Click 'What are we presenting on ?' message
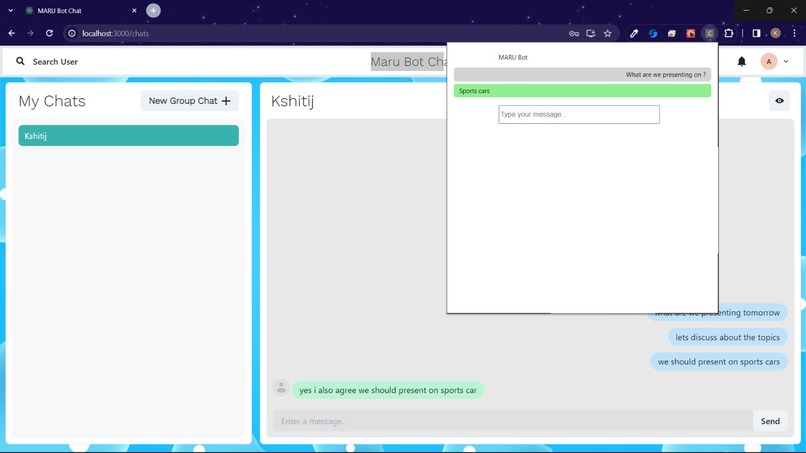The height and width of the screenshot is (453, 806). (582, 75)
